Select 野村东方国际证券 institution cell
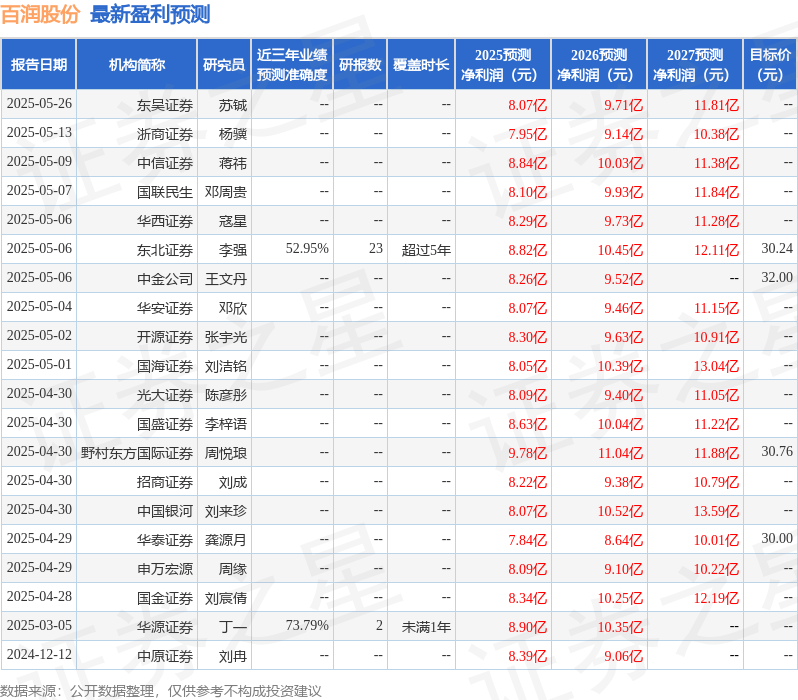 point(137,454)
